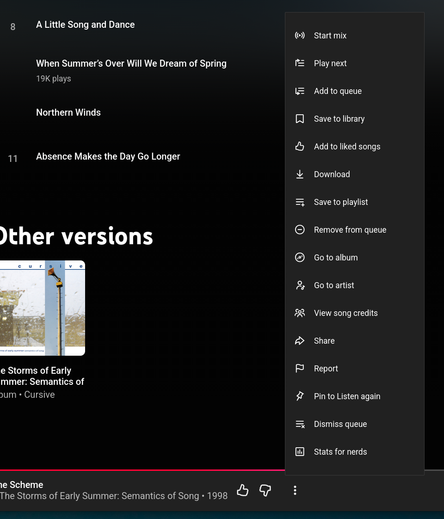The height and width of the screenshot is (519, 444).
Task: Click the Dismiss queue icon
Action: click(x=300, y=424)
